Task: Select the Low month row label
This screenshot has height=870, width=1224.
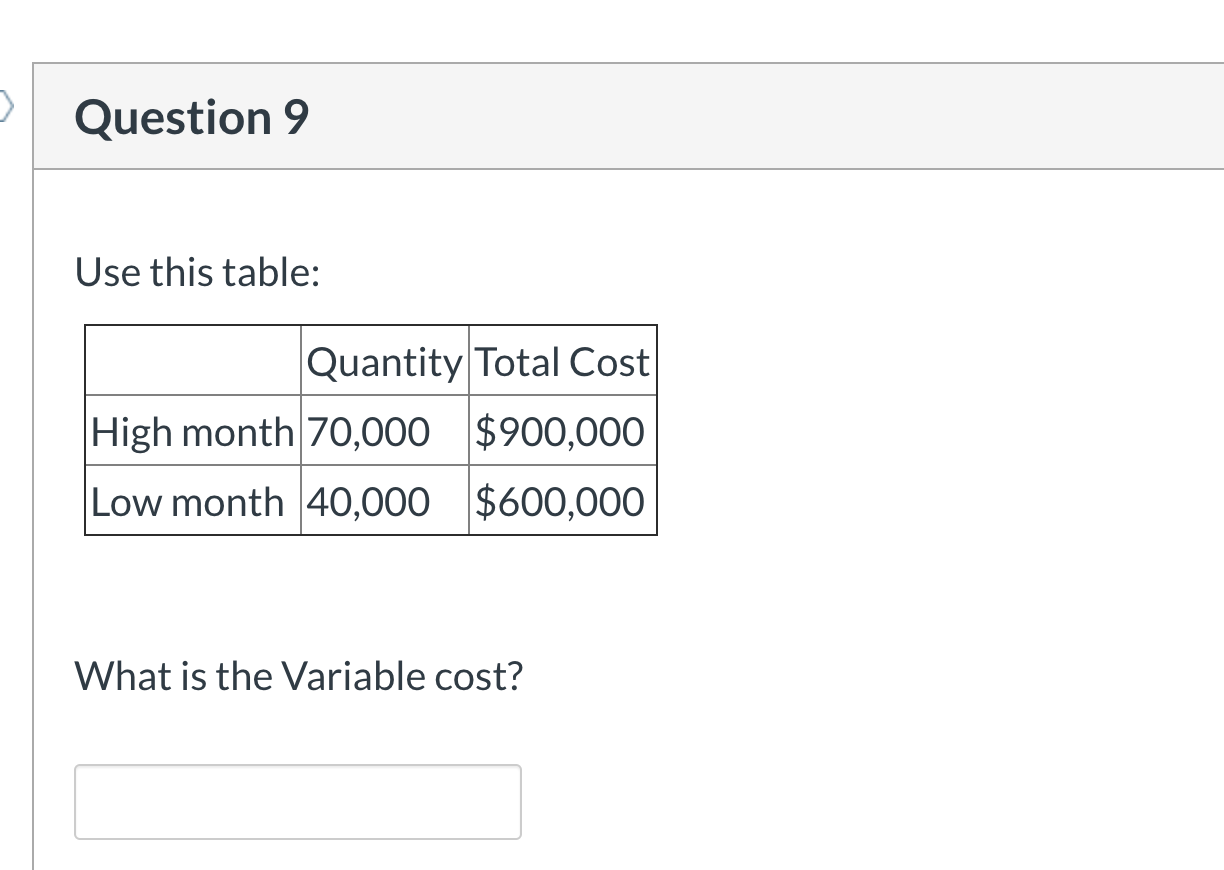Action: 186,502
